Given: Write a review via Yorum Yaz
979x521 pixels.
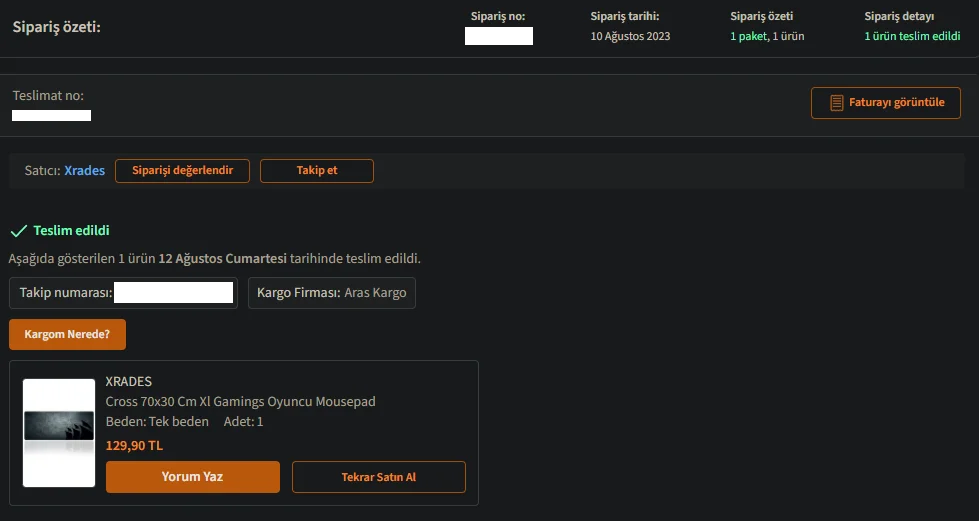Looking at the screenshot, I should (193, 477).
